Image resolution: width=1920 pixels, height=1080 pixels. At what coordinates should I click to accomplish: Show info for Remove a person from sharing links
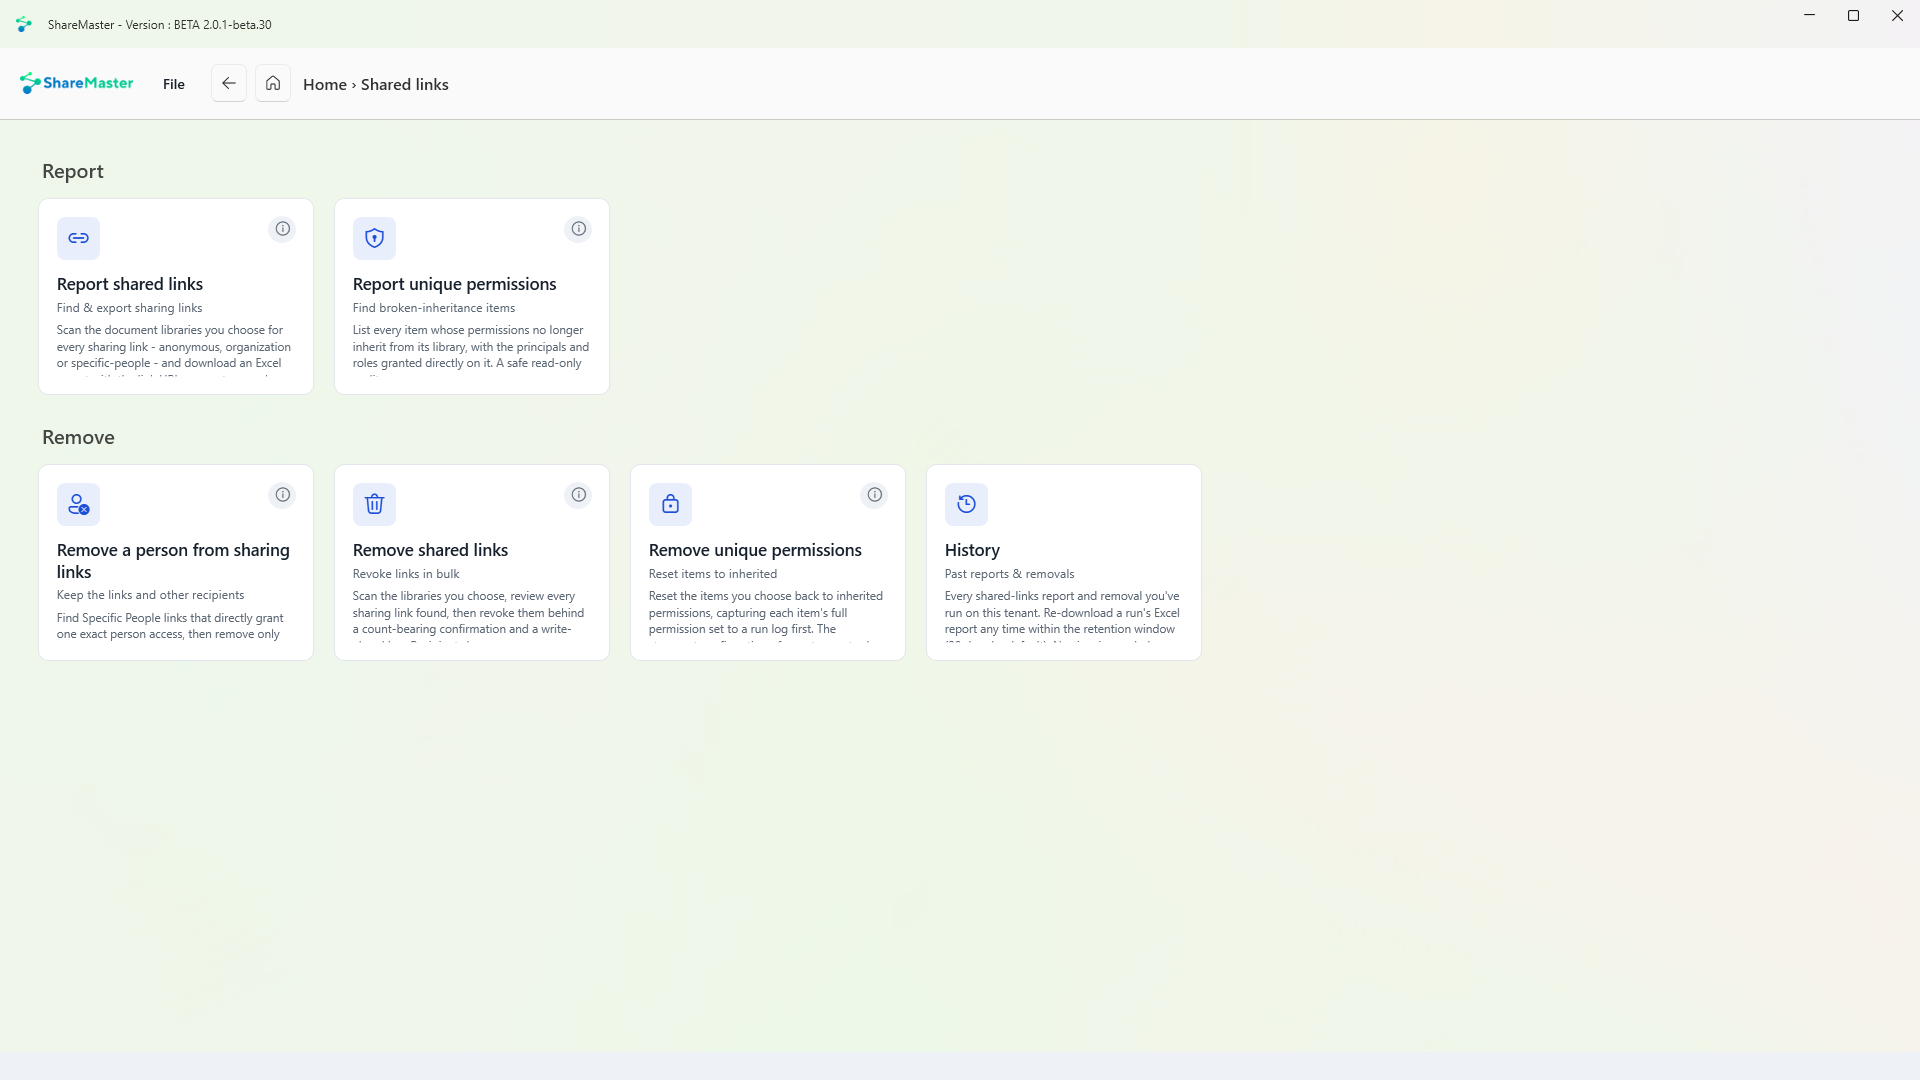283,495
